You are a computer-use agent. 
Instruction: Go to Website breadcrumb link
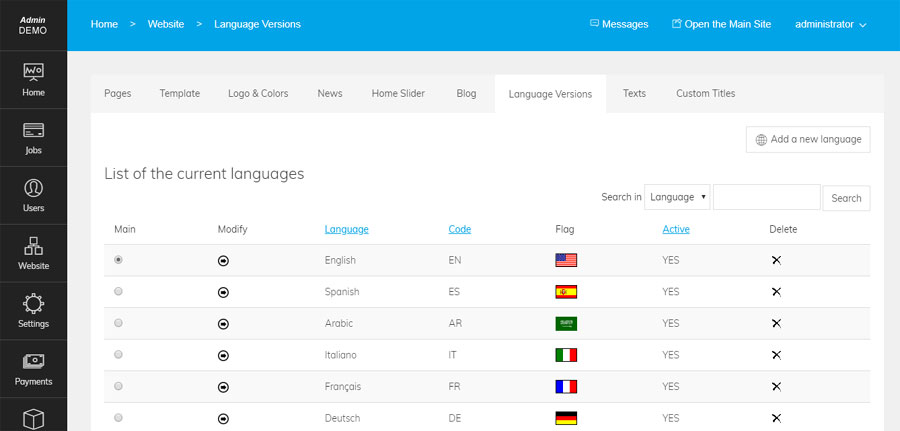coord(166,24)
